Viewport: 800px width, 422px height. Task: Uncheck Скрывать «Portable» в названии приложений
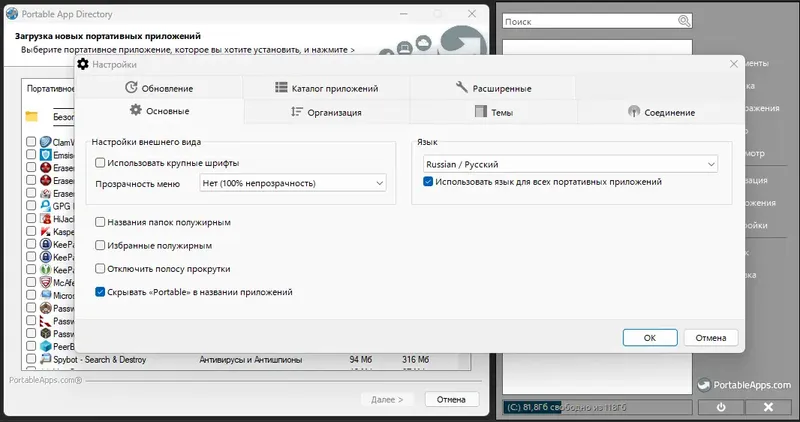[100, 292]
